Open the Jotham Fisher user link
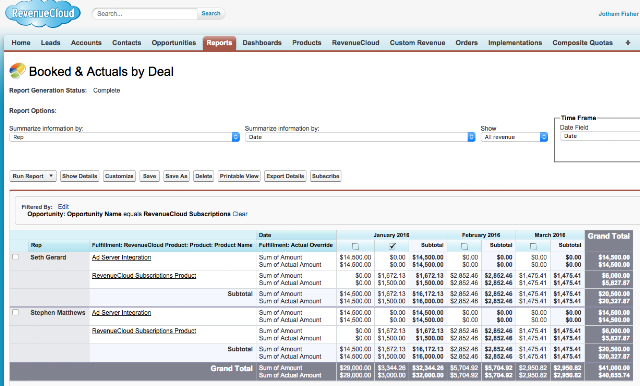 click(618, 14)
